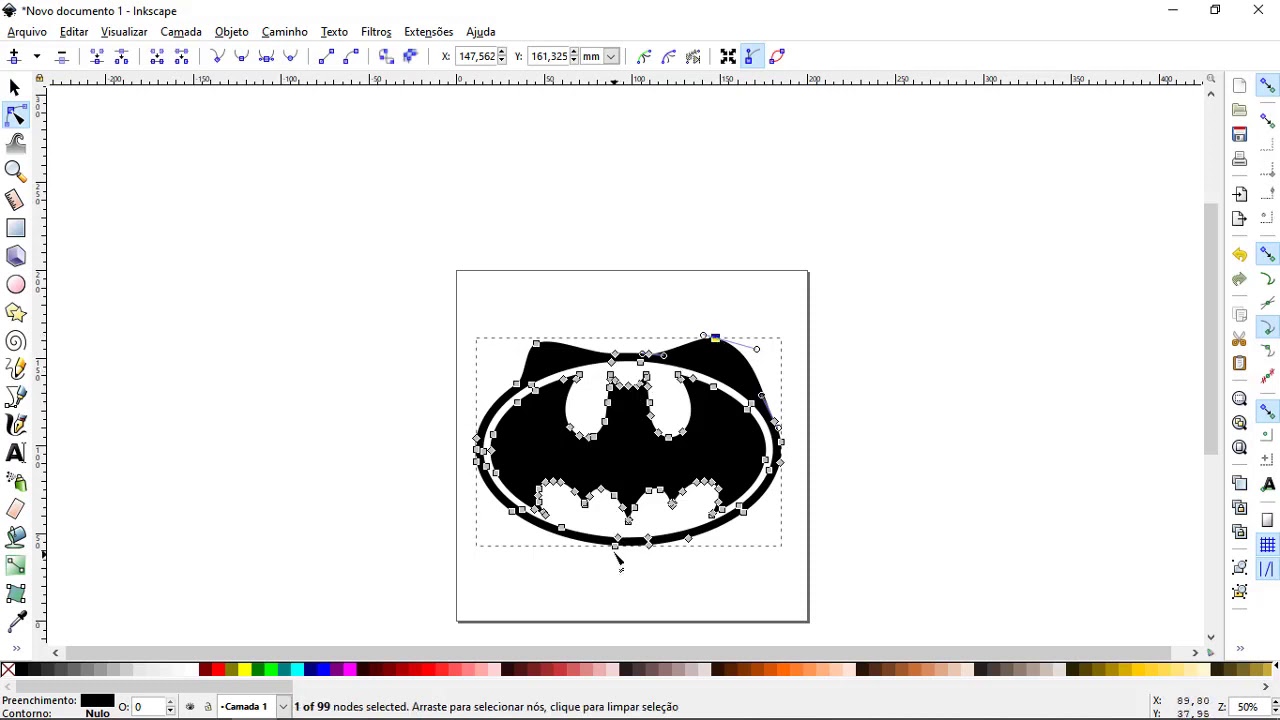
Task: Open the Visualizar menu
Action: 124,32
